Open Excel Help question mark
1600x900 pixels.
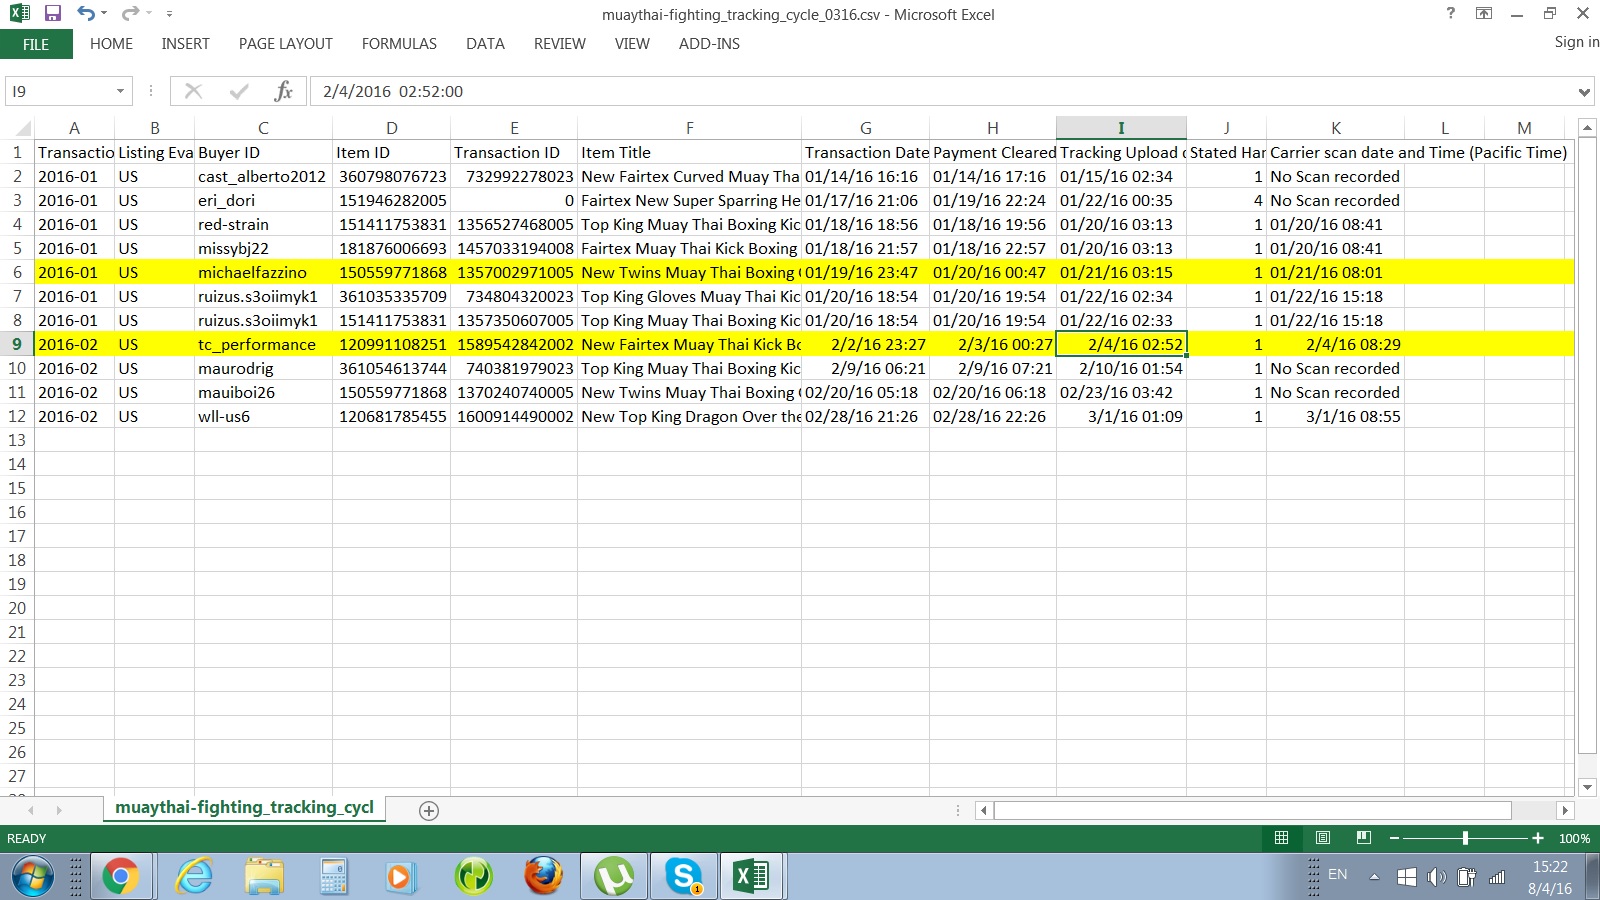coord(1450,13)
